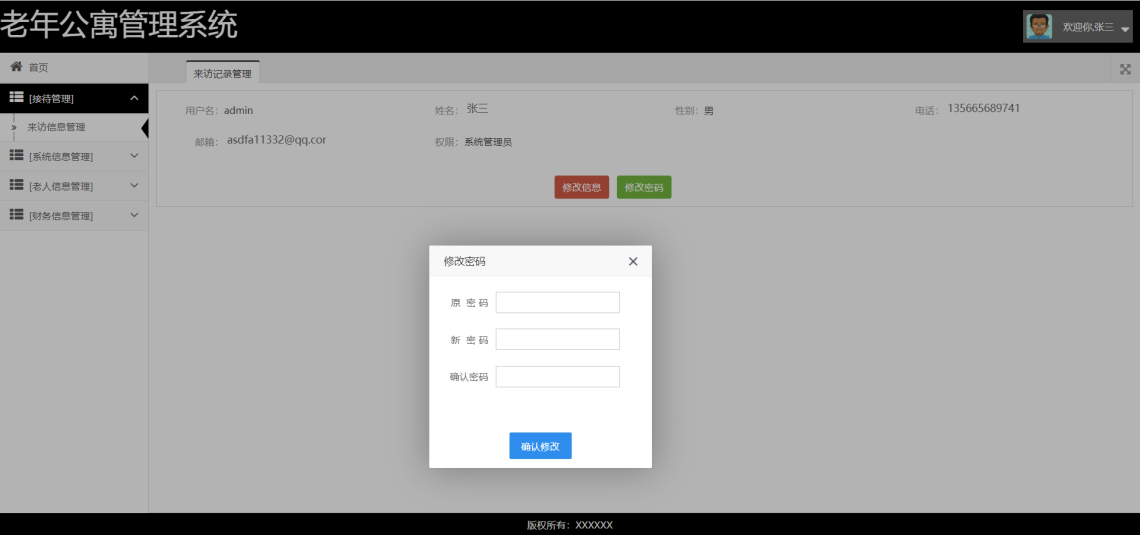
Task: Open the 欢迎你,张三 user dropdown arrow
Action: (1125, 28)
